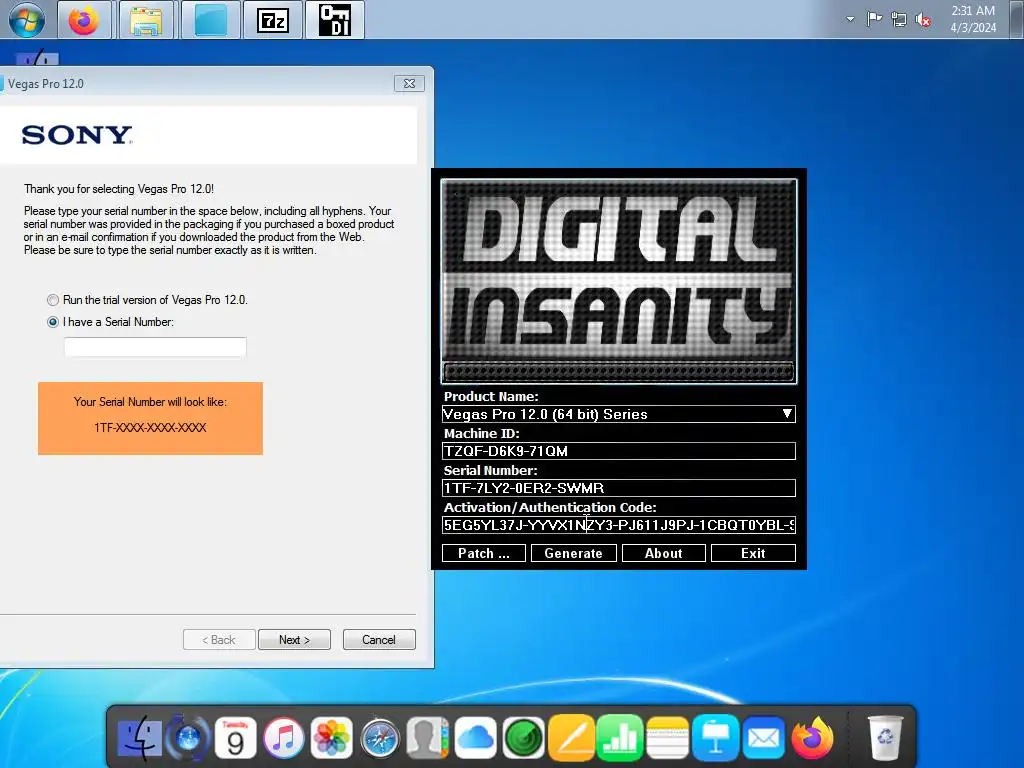Screen dimensions: 1024x768
Task: Open iCloud in the dock
Action: (475, 738)
